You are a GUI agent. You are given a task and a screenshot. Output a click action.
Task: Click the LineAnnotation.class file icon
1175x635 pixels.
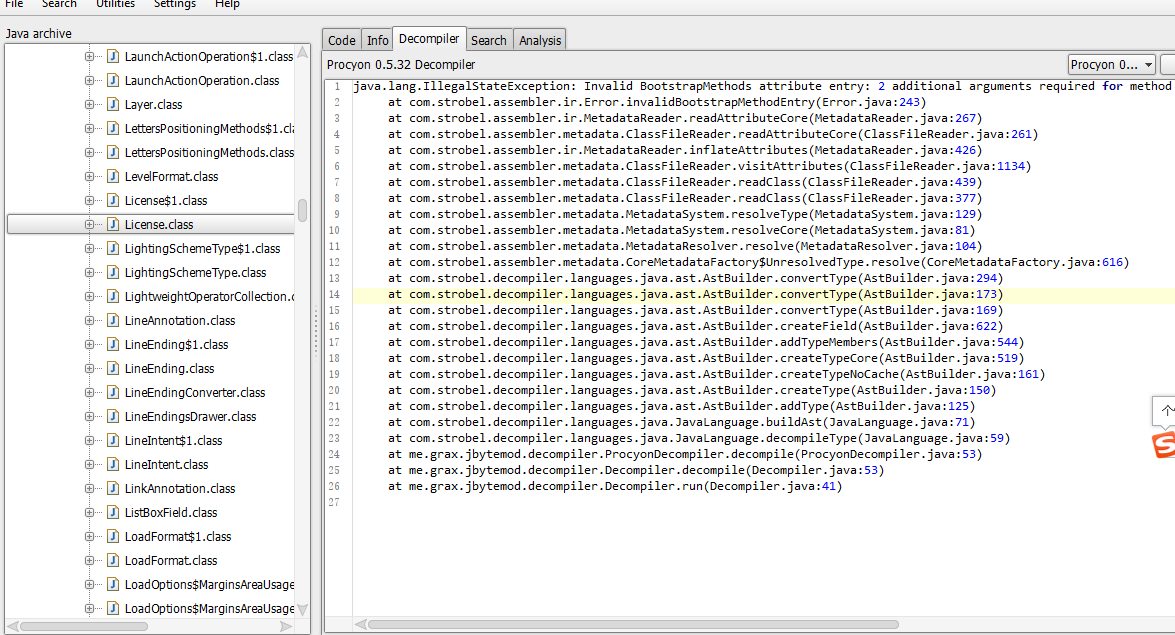tap(113, 320)
